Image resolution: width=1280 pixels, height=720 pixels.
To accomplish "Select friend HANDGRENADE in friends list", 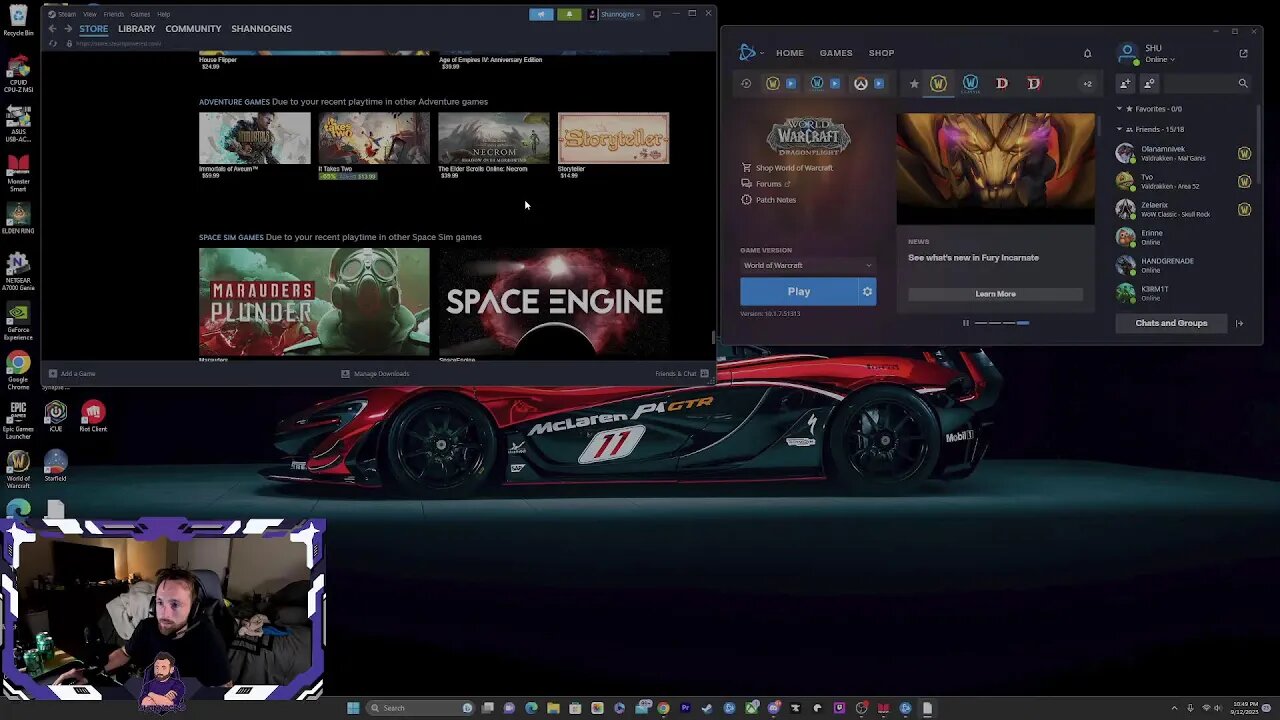I will [x=1183, y=265].
